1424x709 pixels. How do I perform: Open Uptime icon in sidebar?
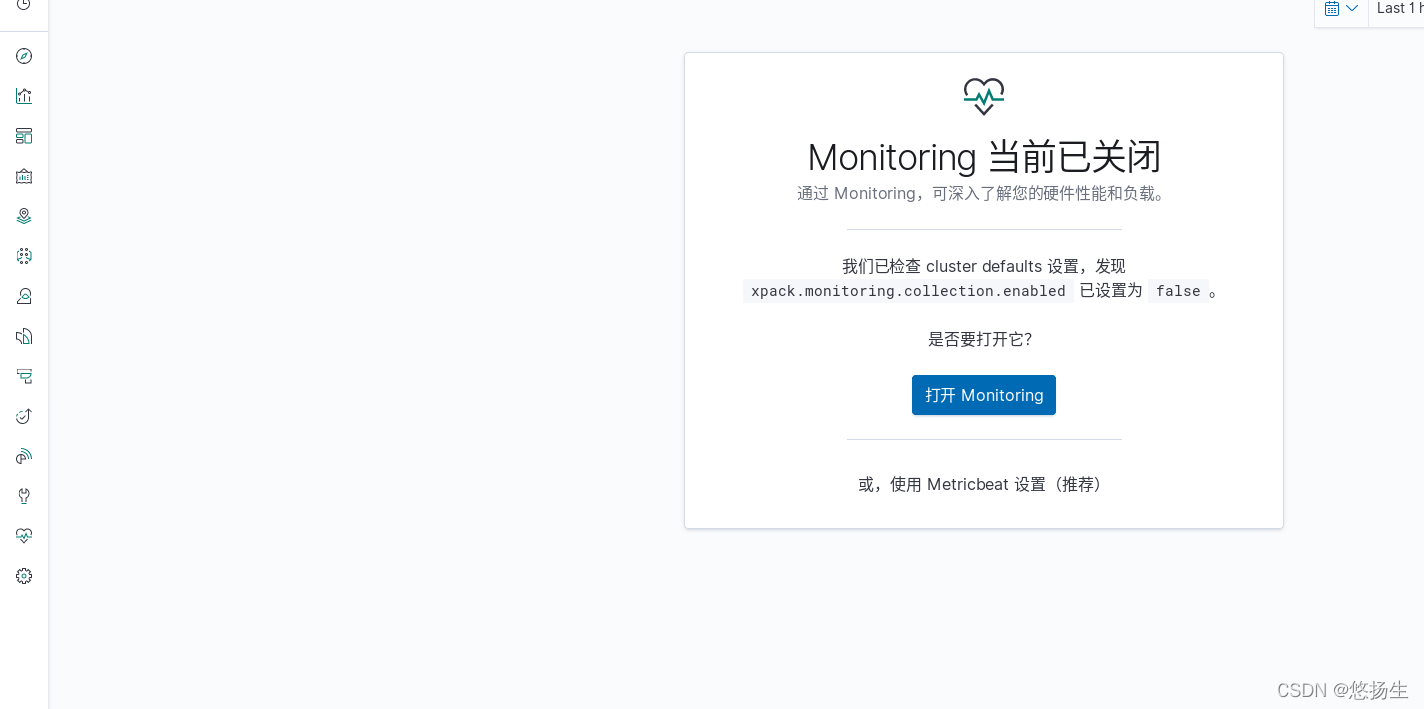(x=24, y=416)
